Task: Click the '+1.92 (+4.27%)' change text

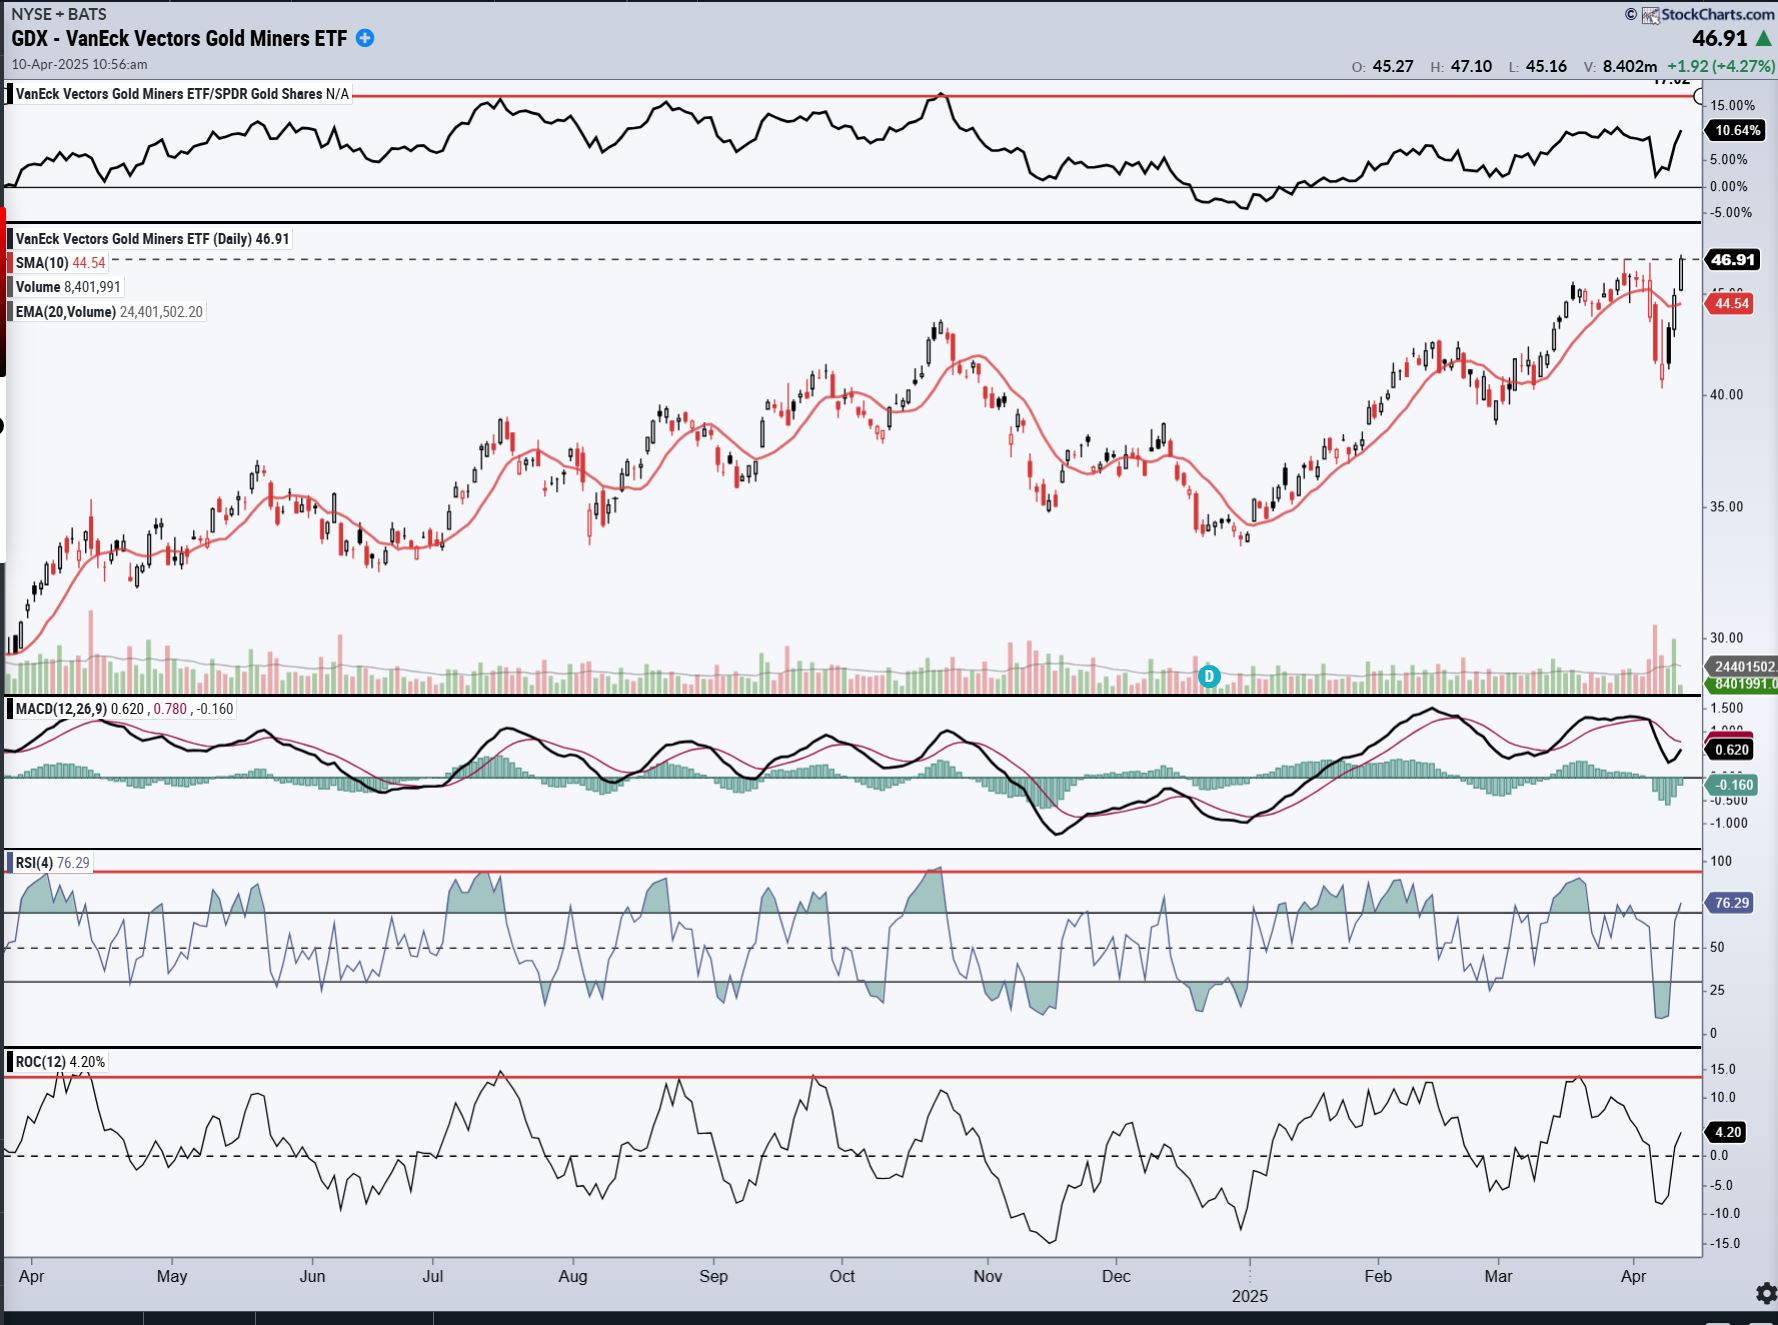Action: point(1721,66)
